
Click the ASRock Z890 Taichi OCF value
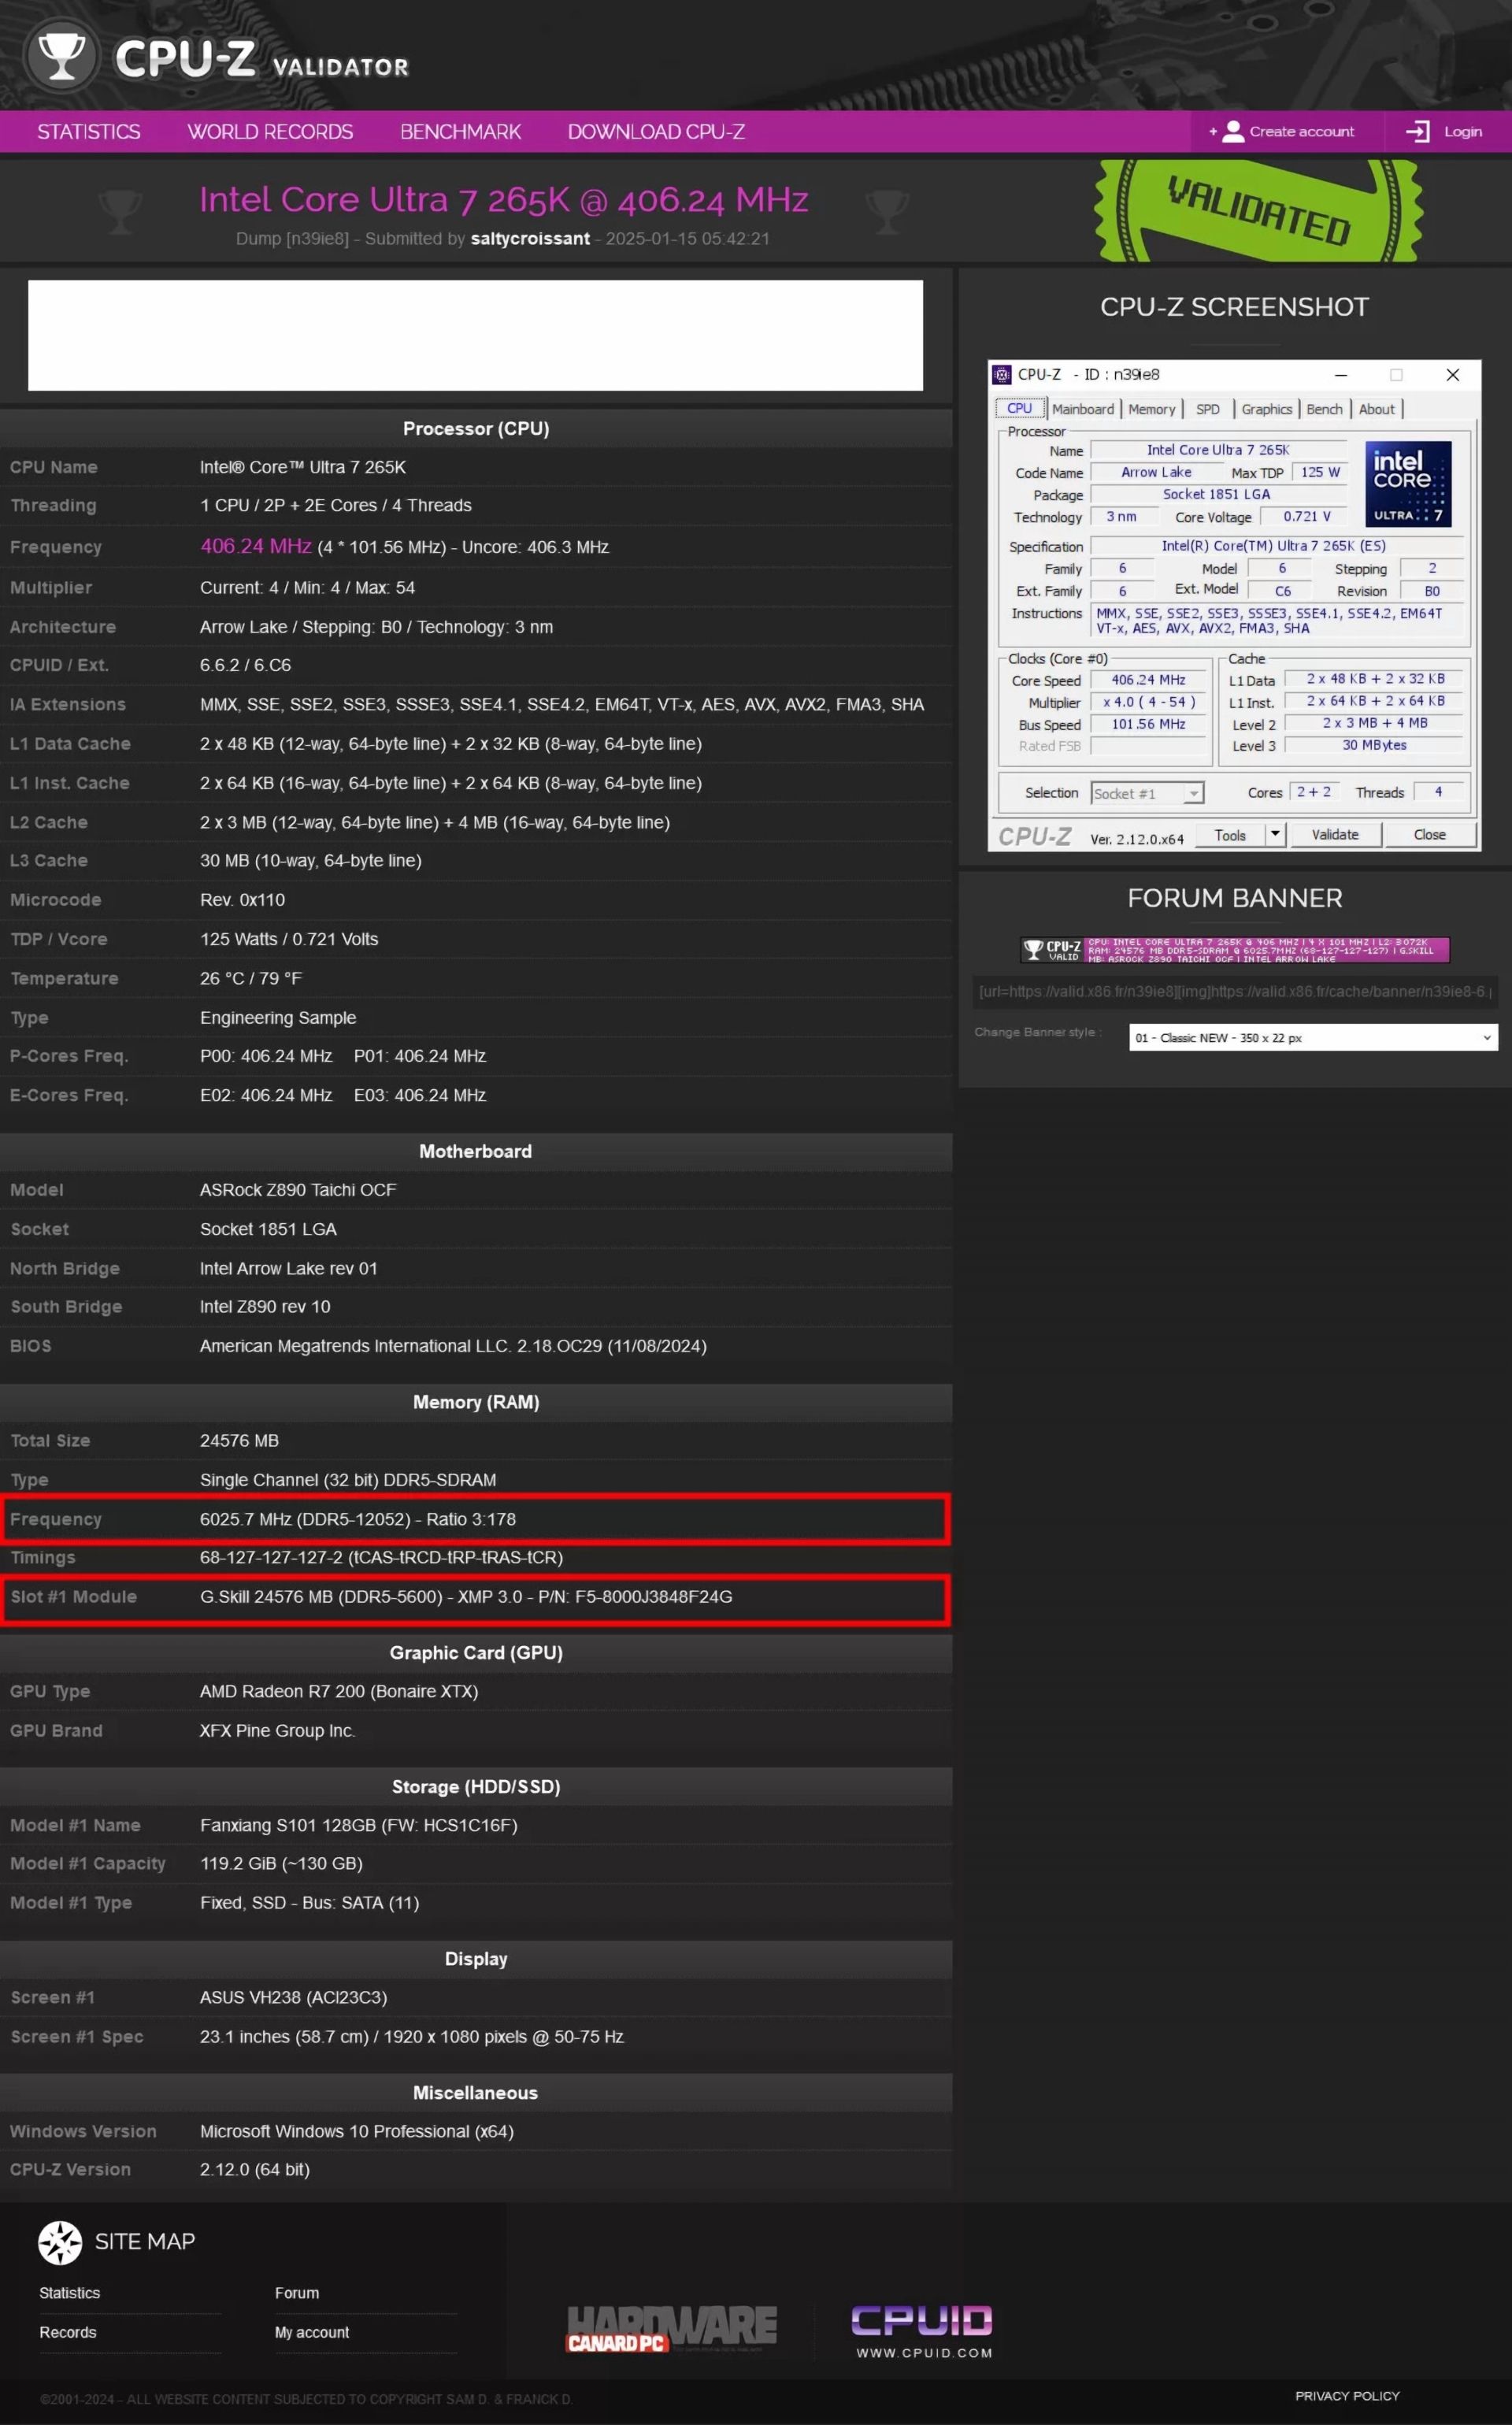click(x=298, y=1190)
